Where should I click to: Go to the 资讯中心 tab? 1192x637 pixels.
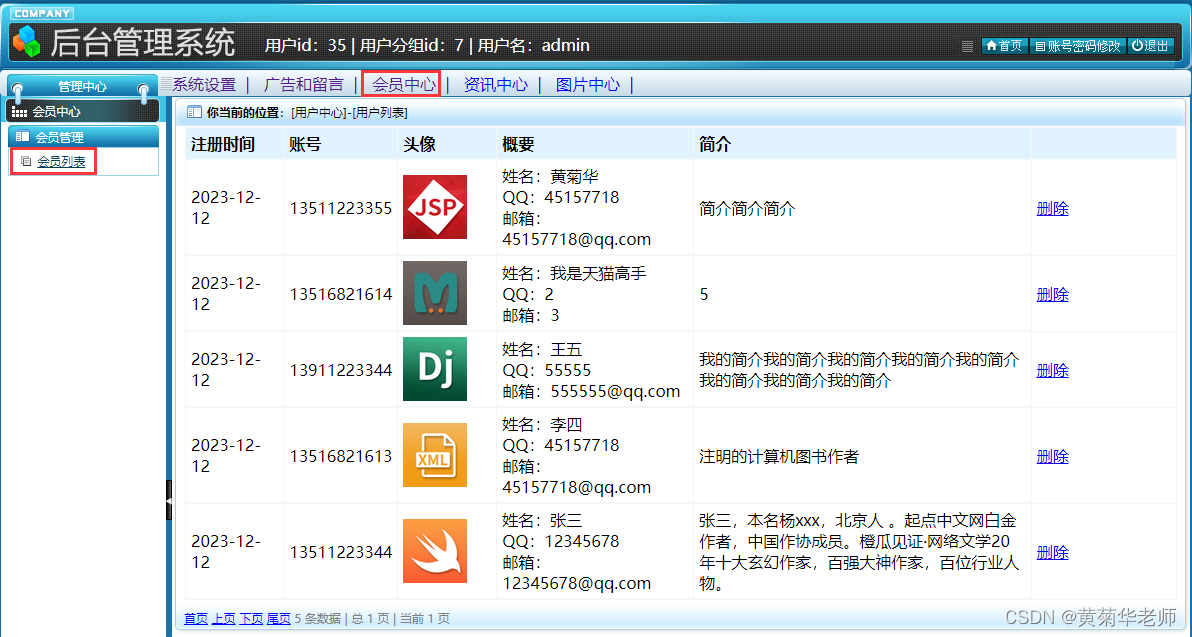[x=496, y=84]
